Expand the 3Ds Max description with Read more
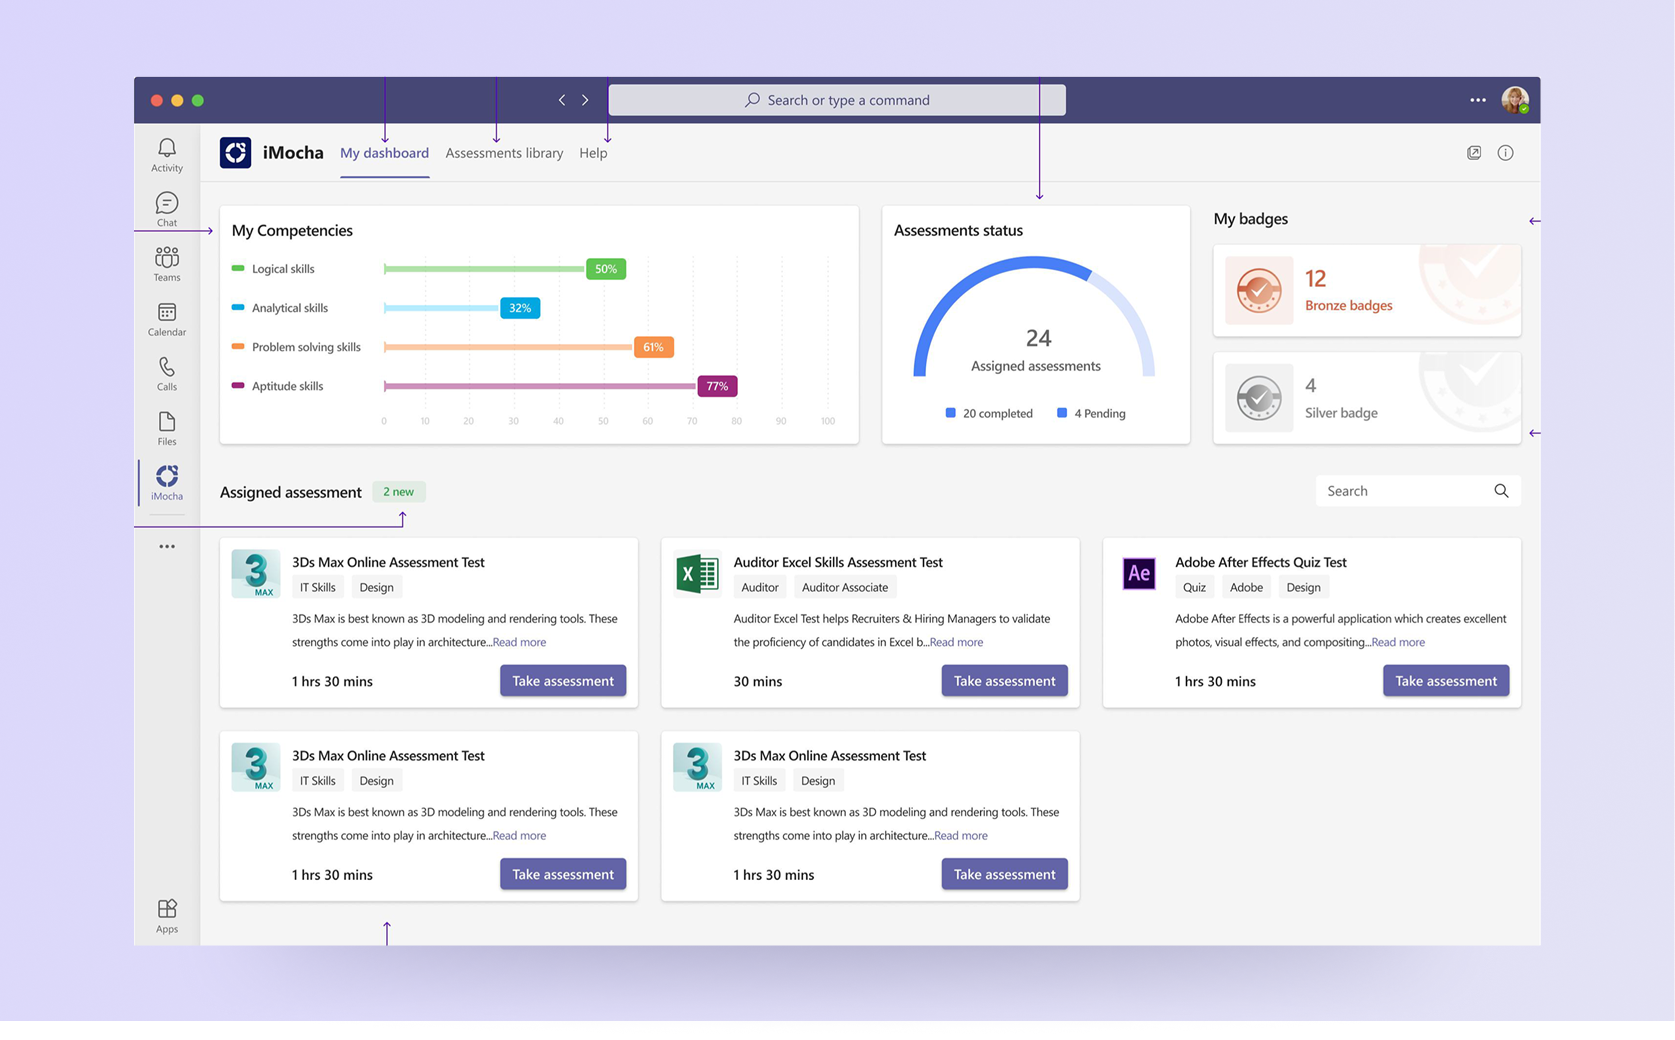This screenshot has height=1040, width=1675. 518,642
